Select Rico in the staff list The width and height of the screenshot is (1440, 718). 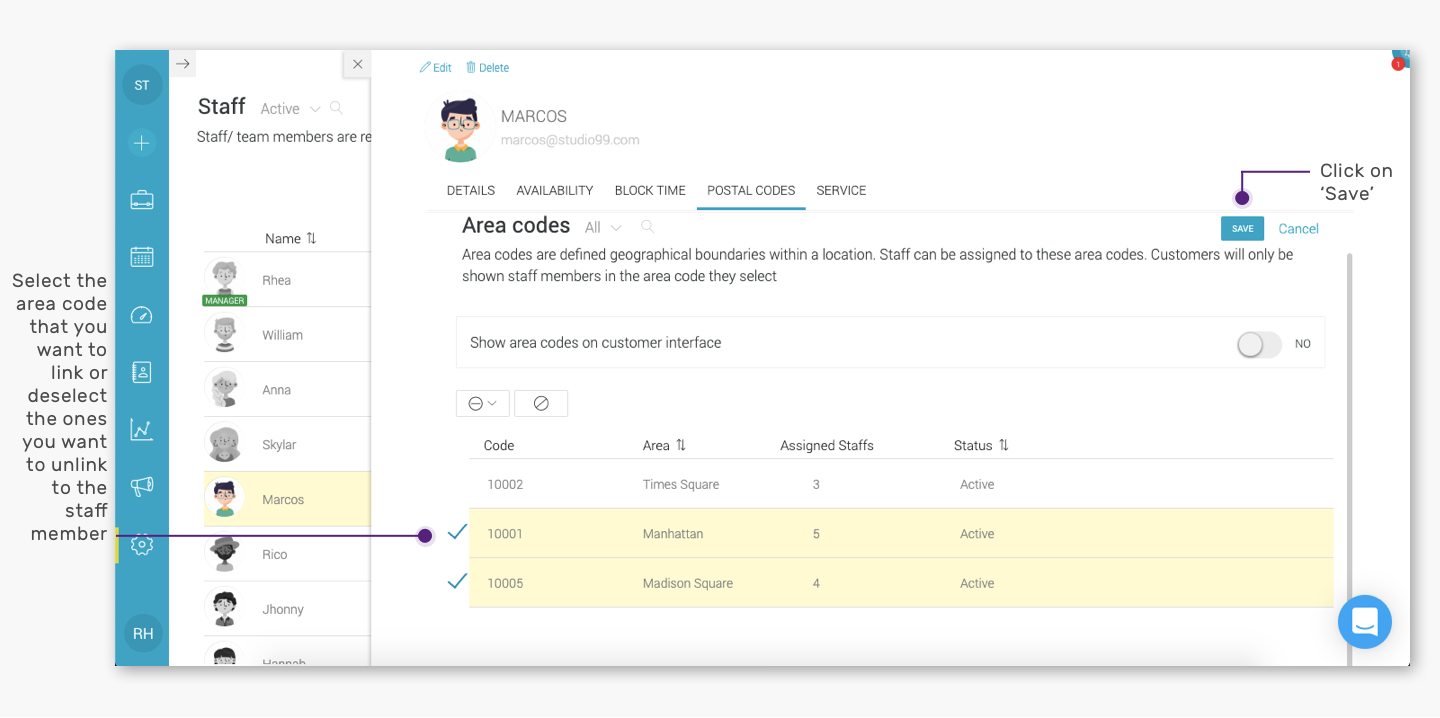point(287,555)
